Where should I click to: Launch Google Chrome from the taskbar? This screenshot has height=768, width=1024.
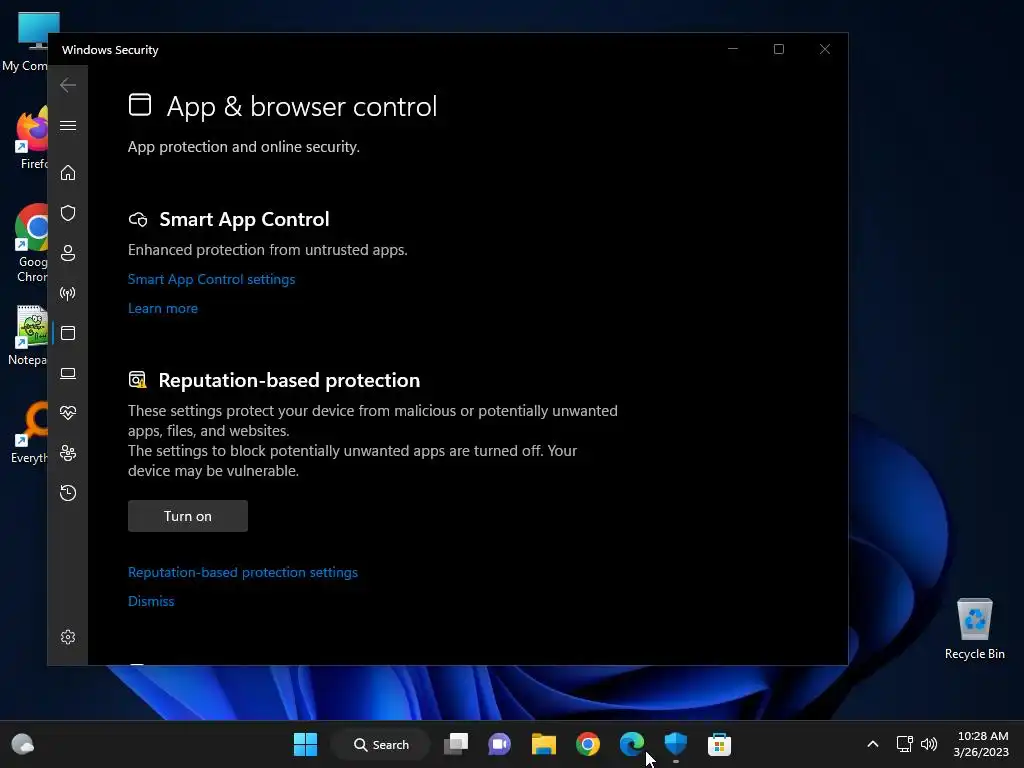pyautogui.click(x=588, y=744)
